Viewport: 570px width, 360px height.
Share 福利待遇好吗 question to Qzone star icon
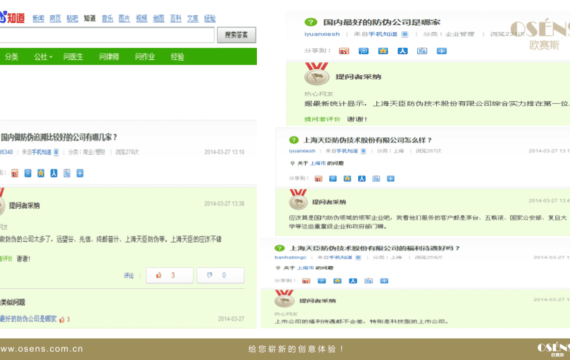tap(337, 281)
